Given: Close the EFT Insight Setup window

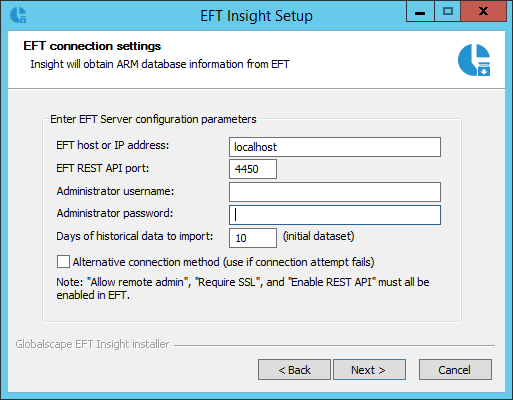Looking at the screenshot, I should 483,12.
